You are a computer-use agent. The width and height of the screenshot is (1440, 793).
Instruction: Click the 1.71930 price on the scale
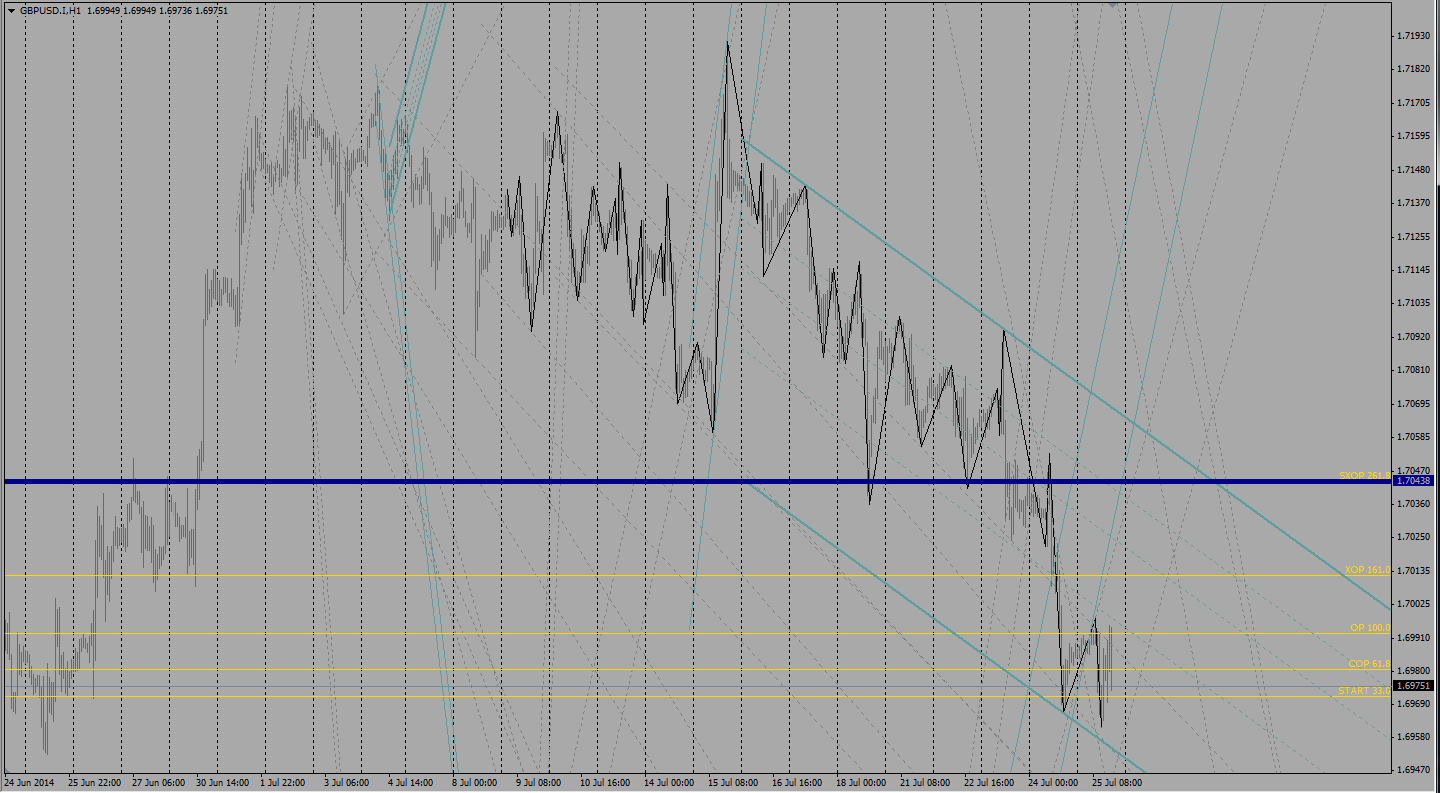coord(1414,36)
